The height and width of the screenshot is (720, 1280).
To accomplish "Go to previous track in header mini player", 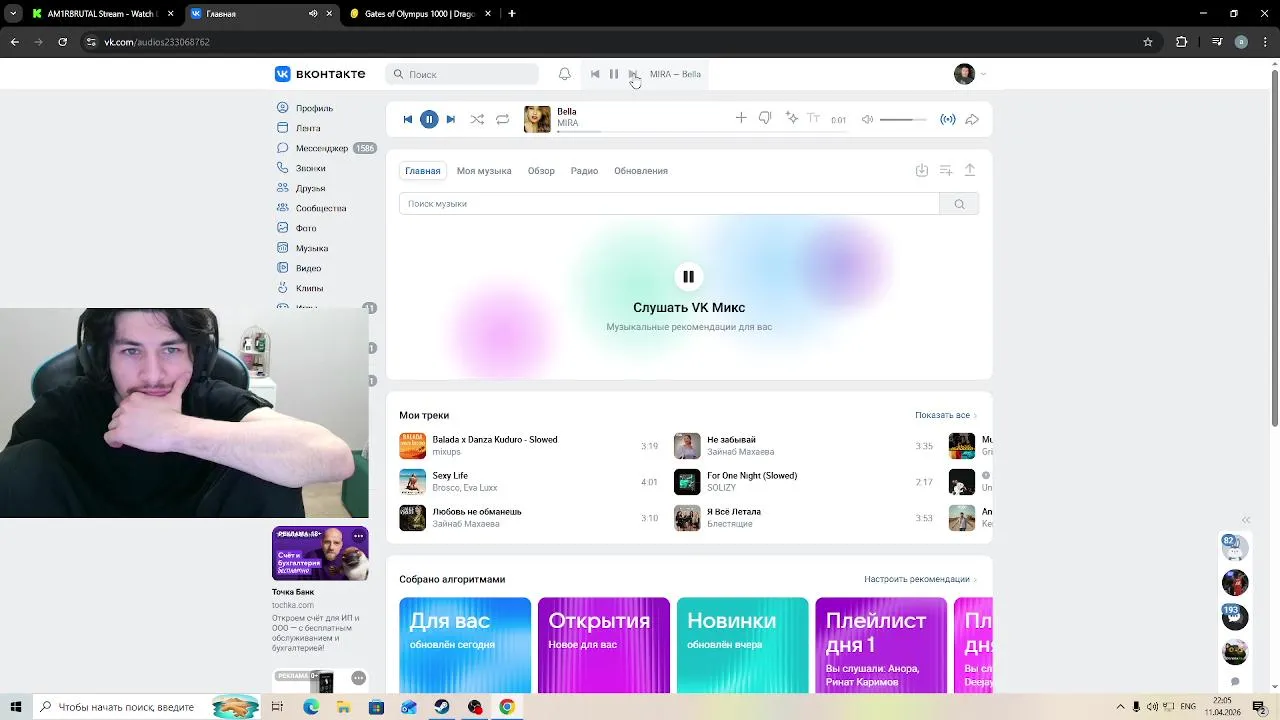I will pos(595,74).
